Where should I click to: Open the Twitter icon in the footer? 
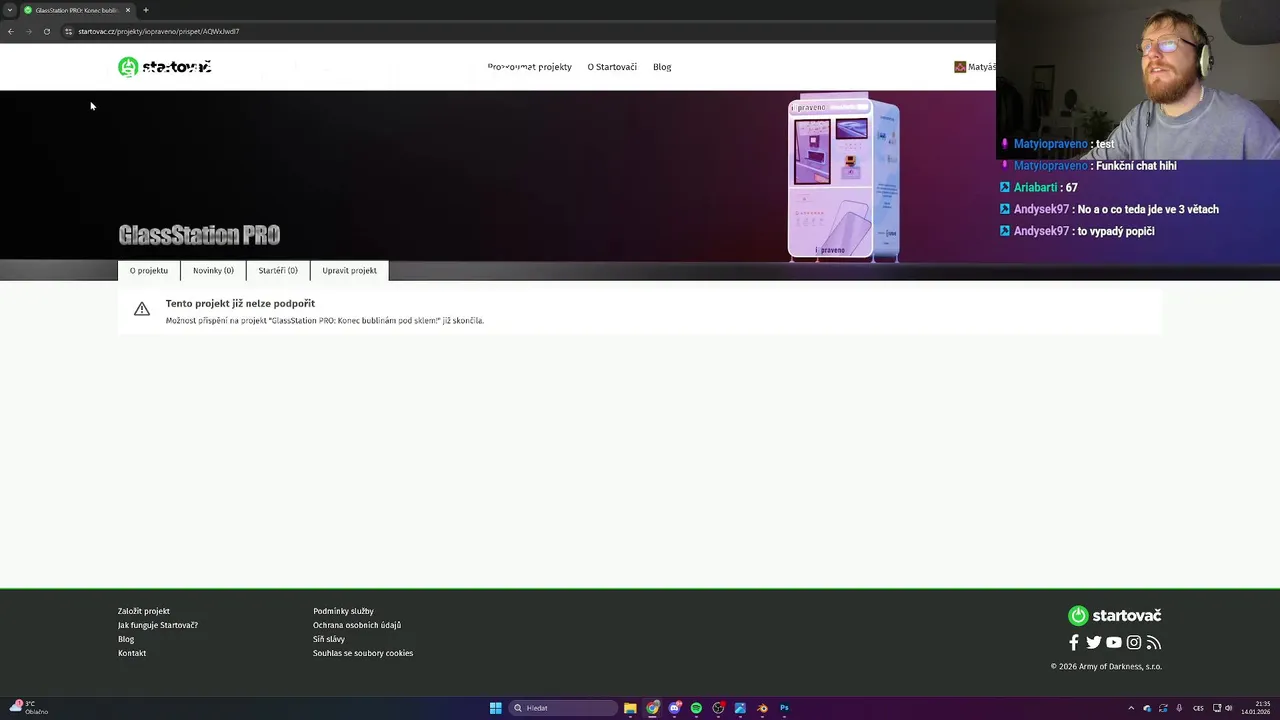point(1094,643)
